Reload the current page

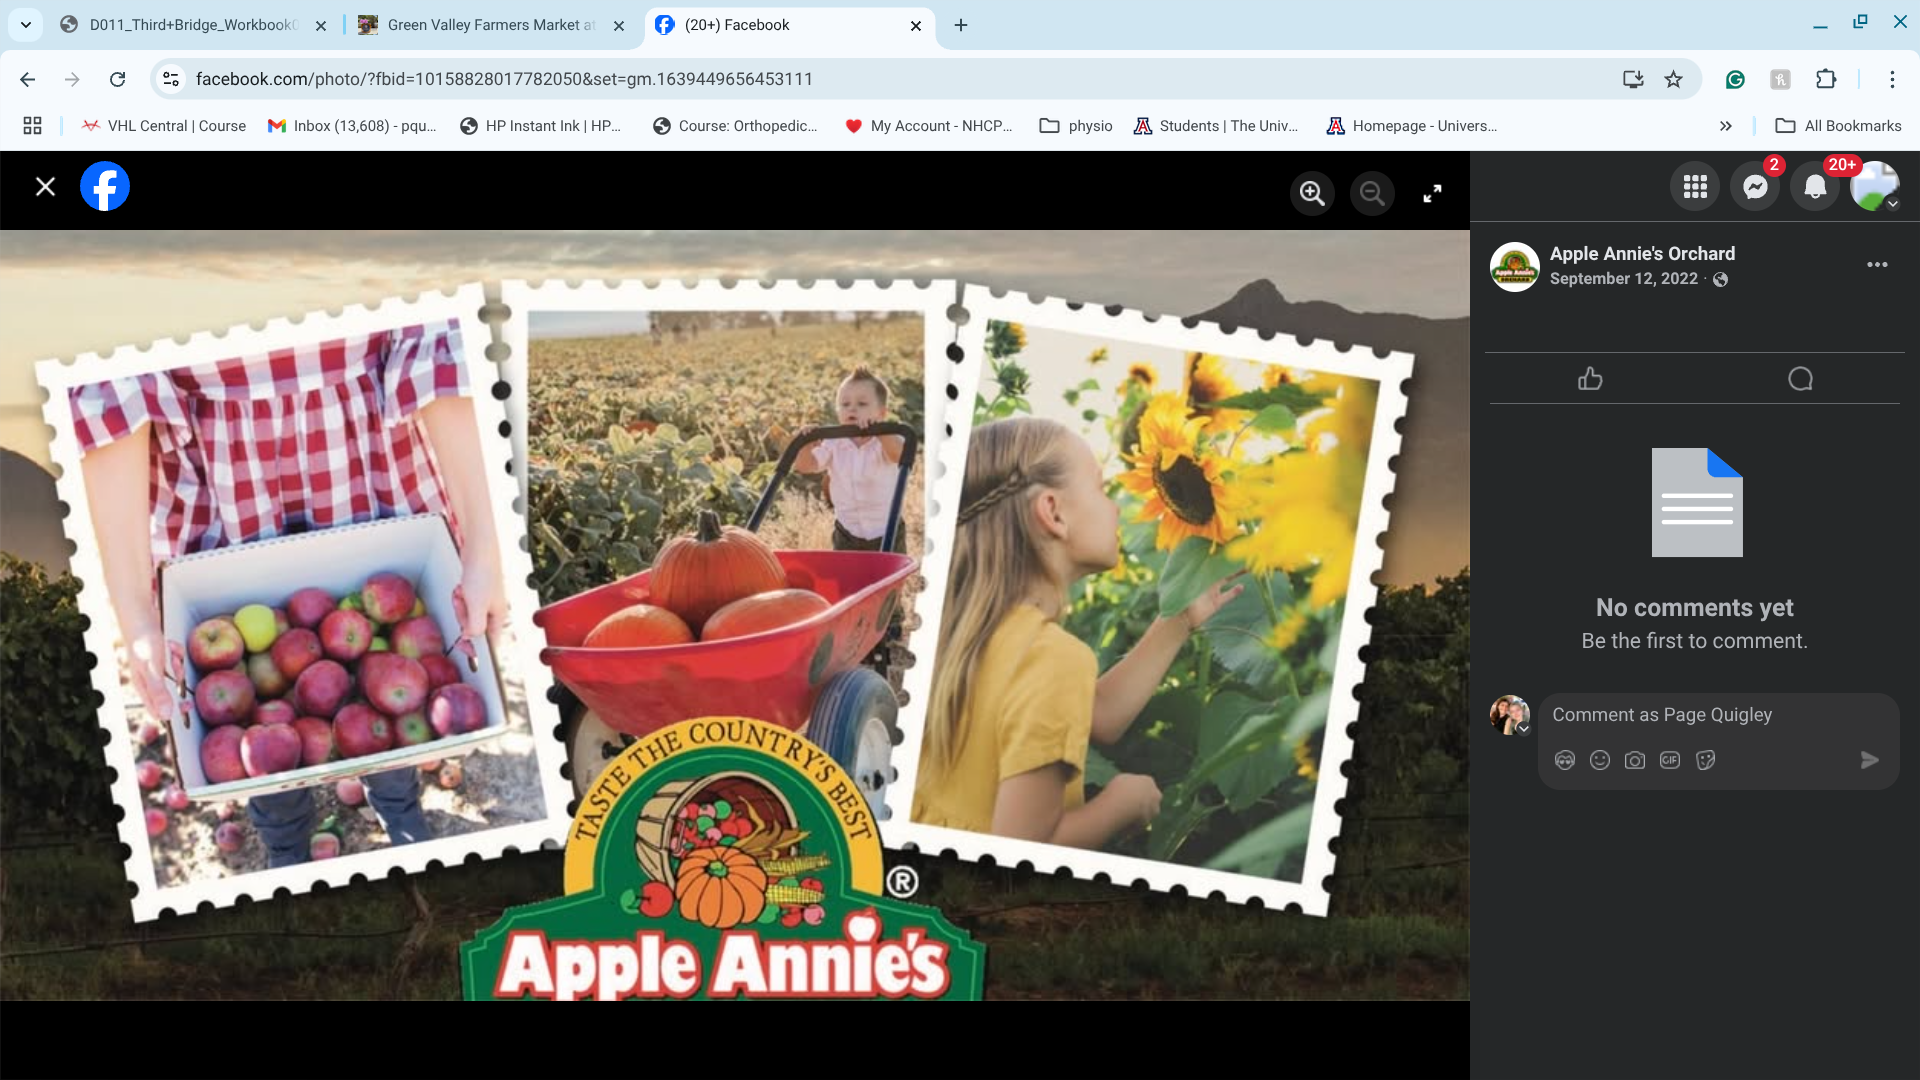point(117,79)
